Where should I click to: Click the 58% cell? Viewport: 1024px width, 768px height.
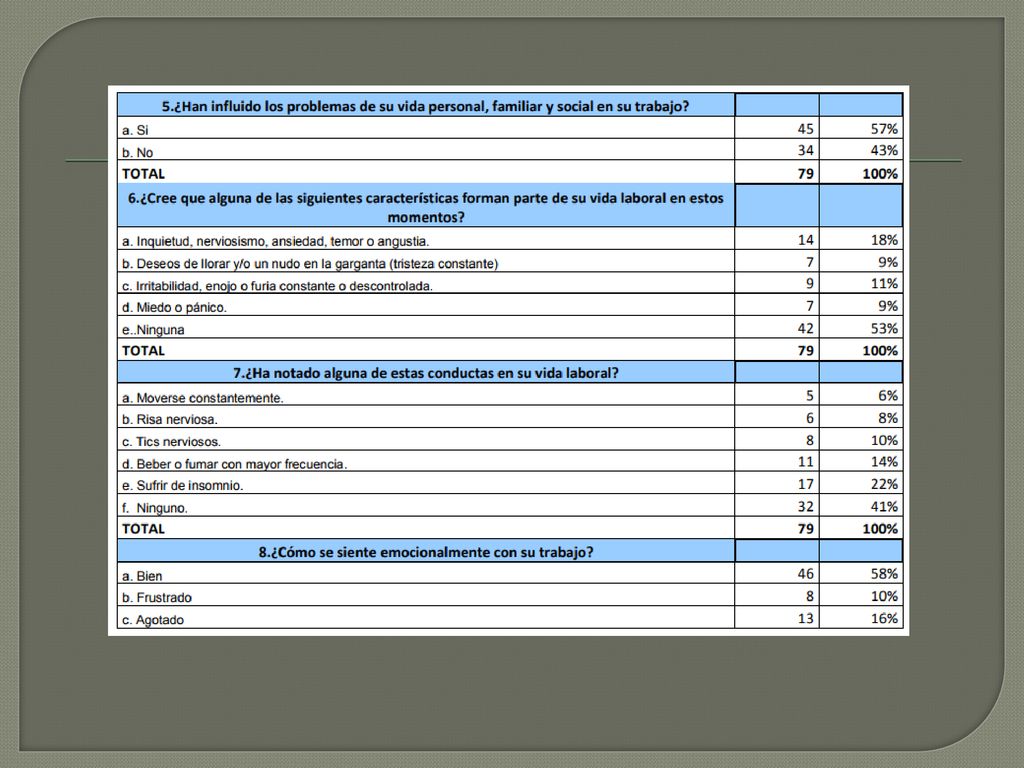click(x=884, y=573)
